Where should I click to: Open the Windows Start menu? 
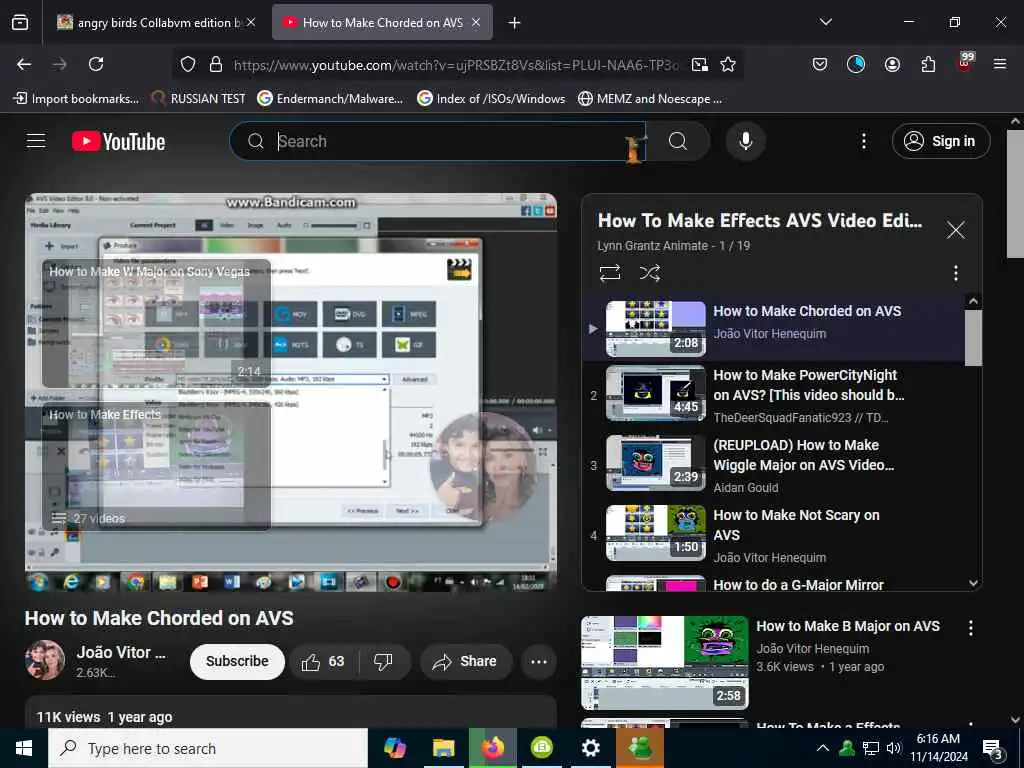pos(24,748)
